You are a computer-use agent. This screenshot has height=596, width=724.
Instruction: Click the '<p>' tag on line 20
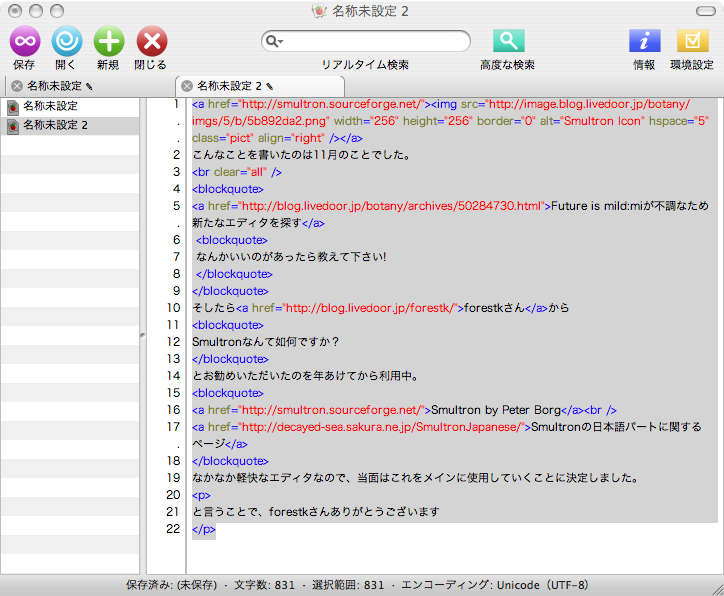(201, 495)
